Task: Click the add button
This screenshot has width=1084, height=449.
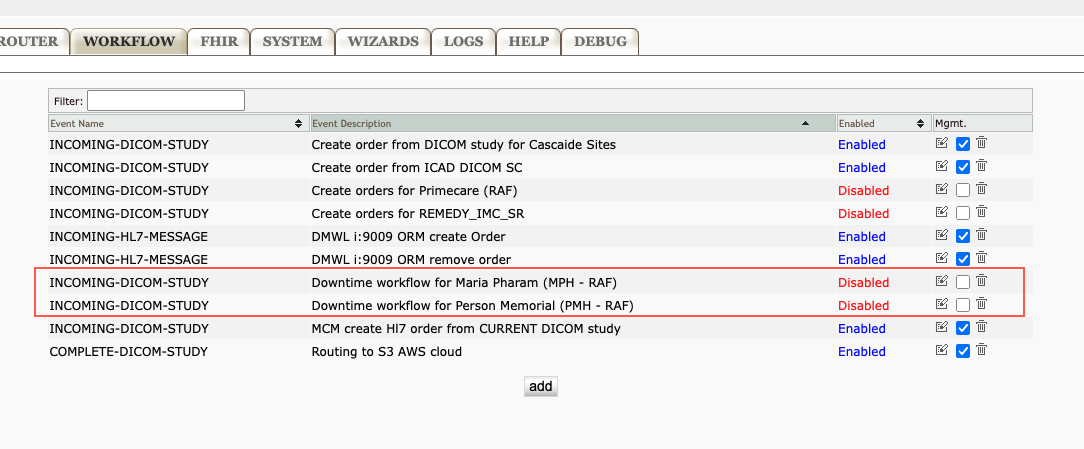Action: [x=540, y=387]
